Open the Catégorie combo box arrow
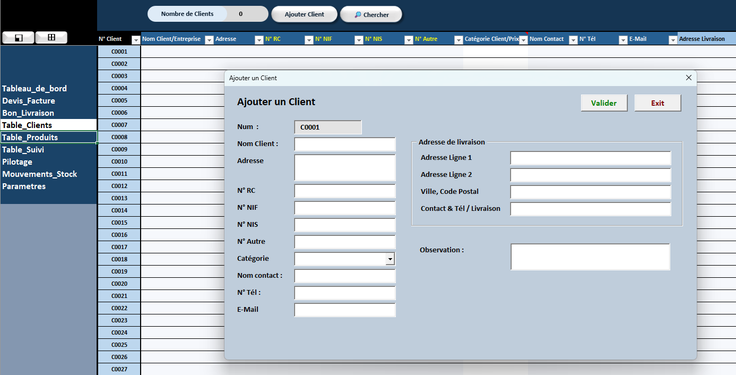 [x=390, y=259]
